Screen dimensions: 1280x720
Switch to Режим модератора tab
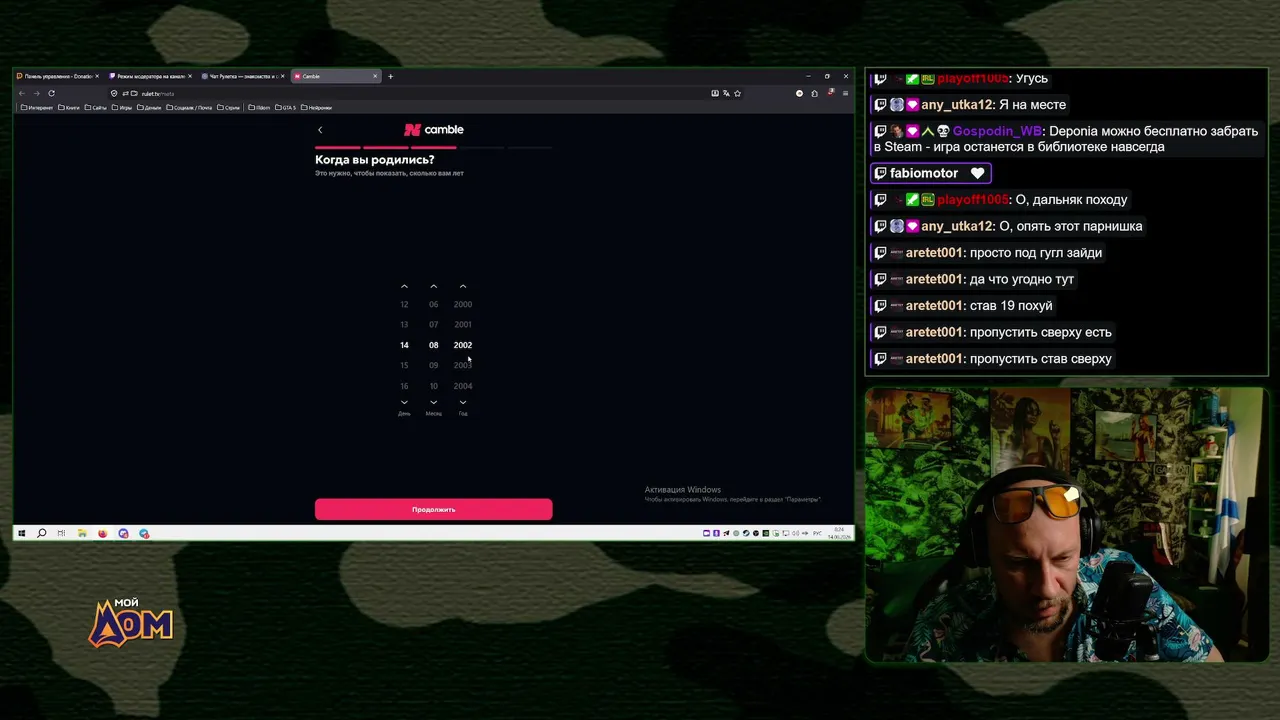click(150, 76)
